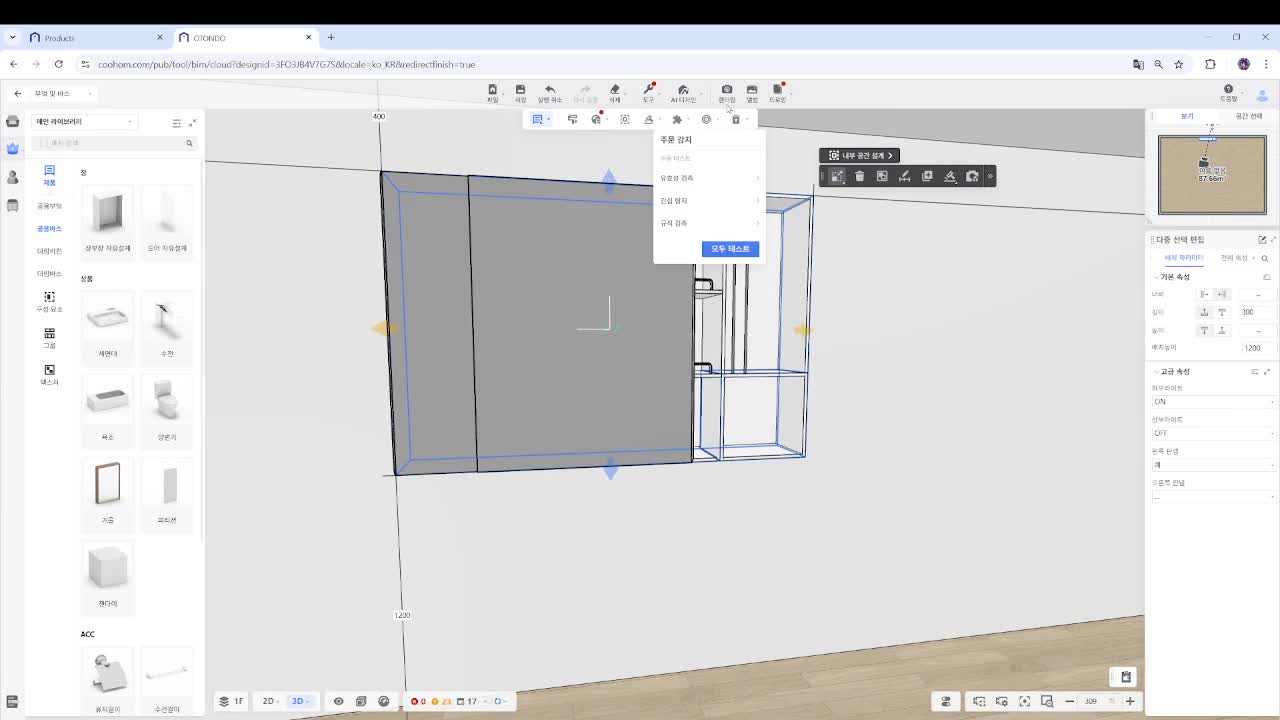Open the 하부라이트 ON dropdown
Screen dimensions: 1280x720
coord(1213,402)
